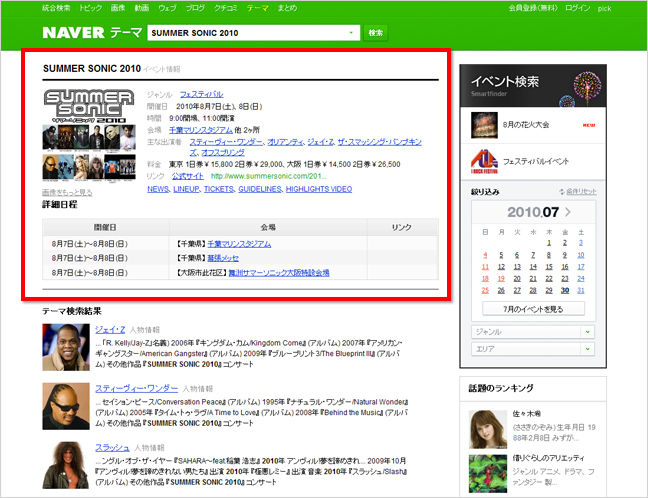The height and width of the screenshot is (498, 648).
Task: Select July 19 on the calendar
Action: 501,279
